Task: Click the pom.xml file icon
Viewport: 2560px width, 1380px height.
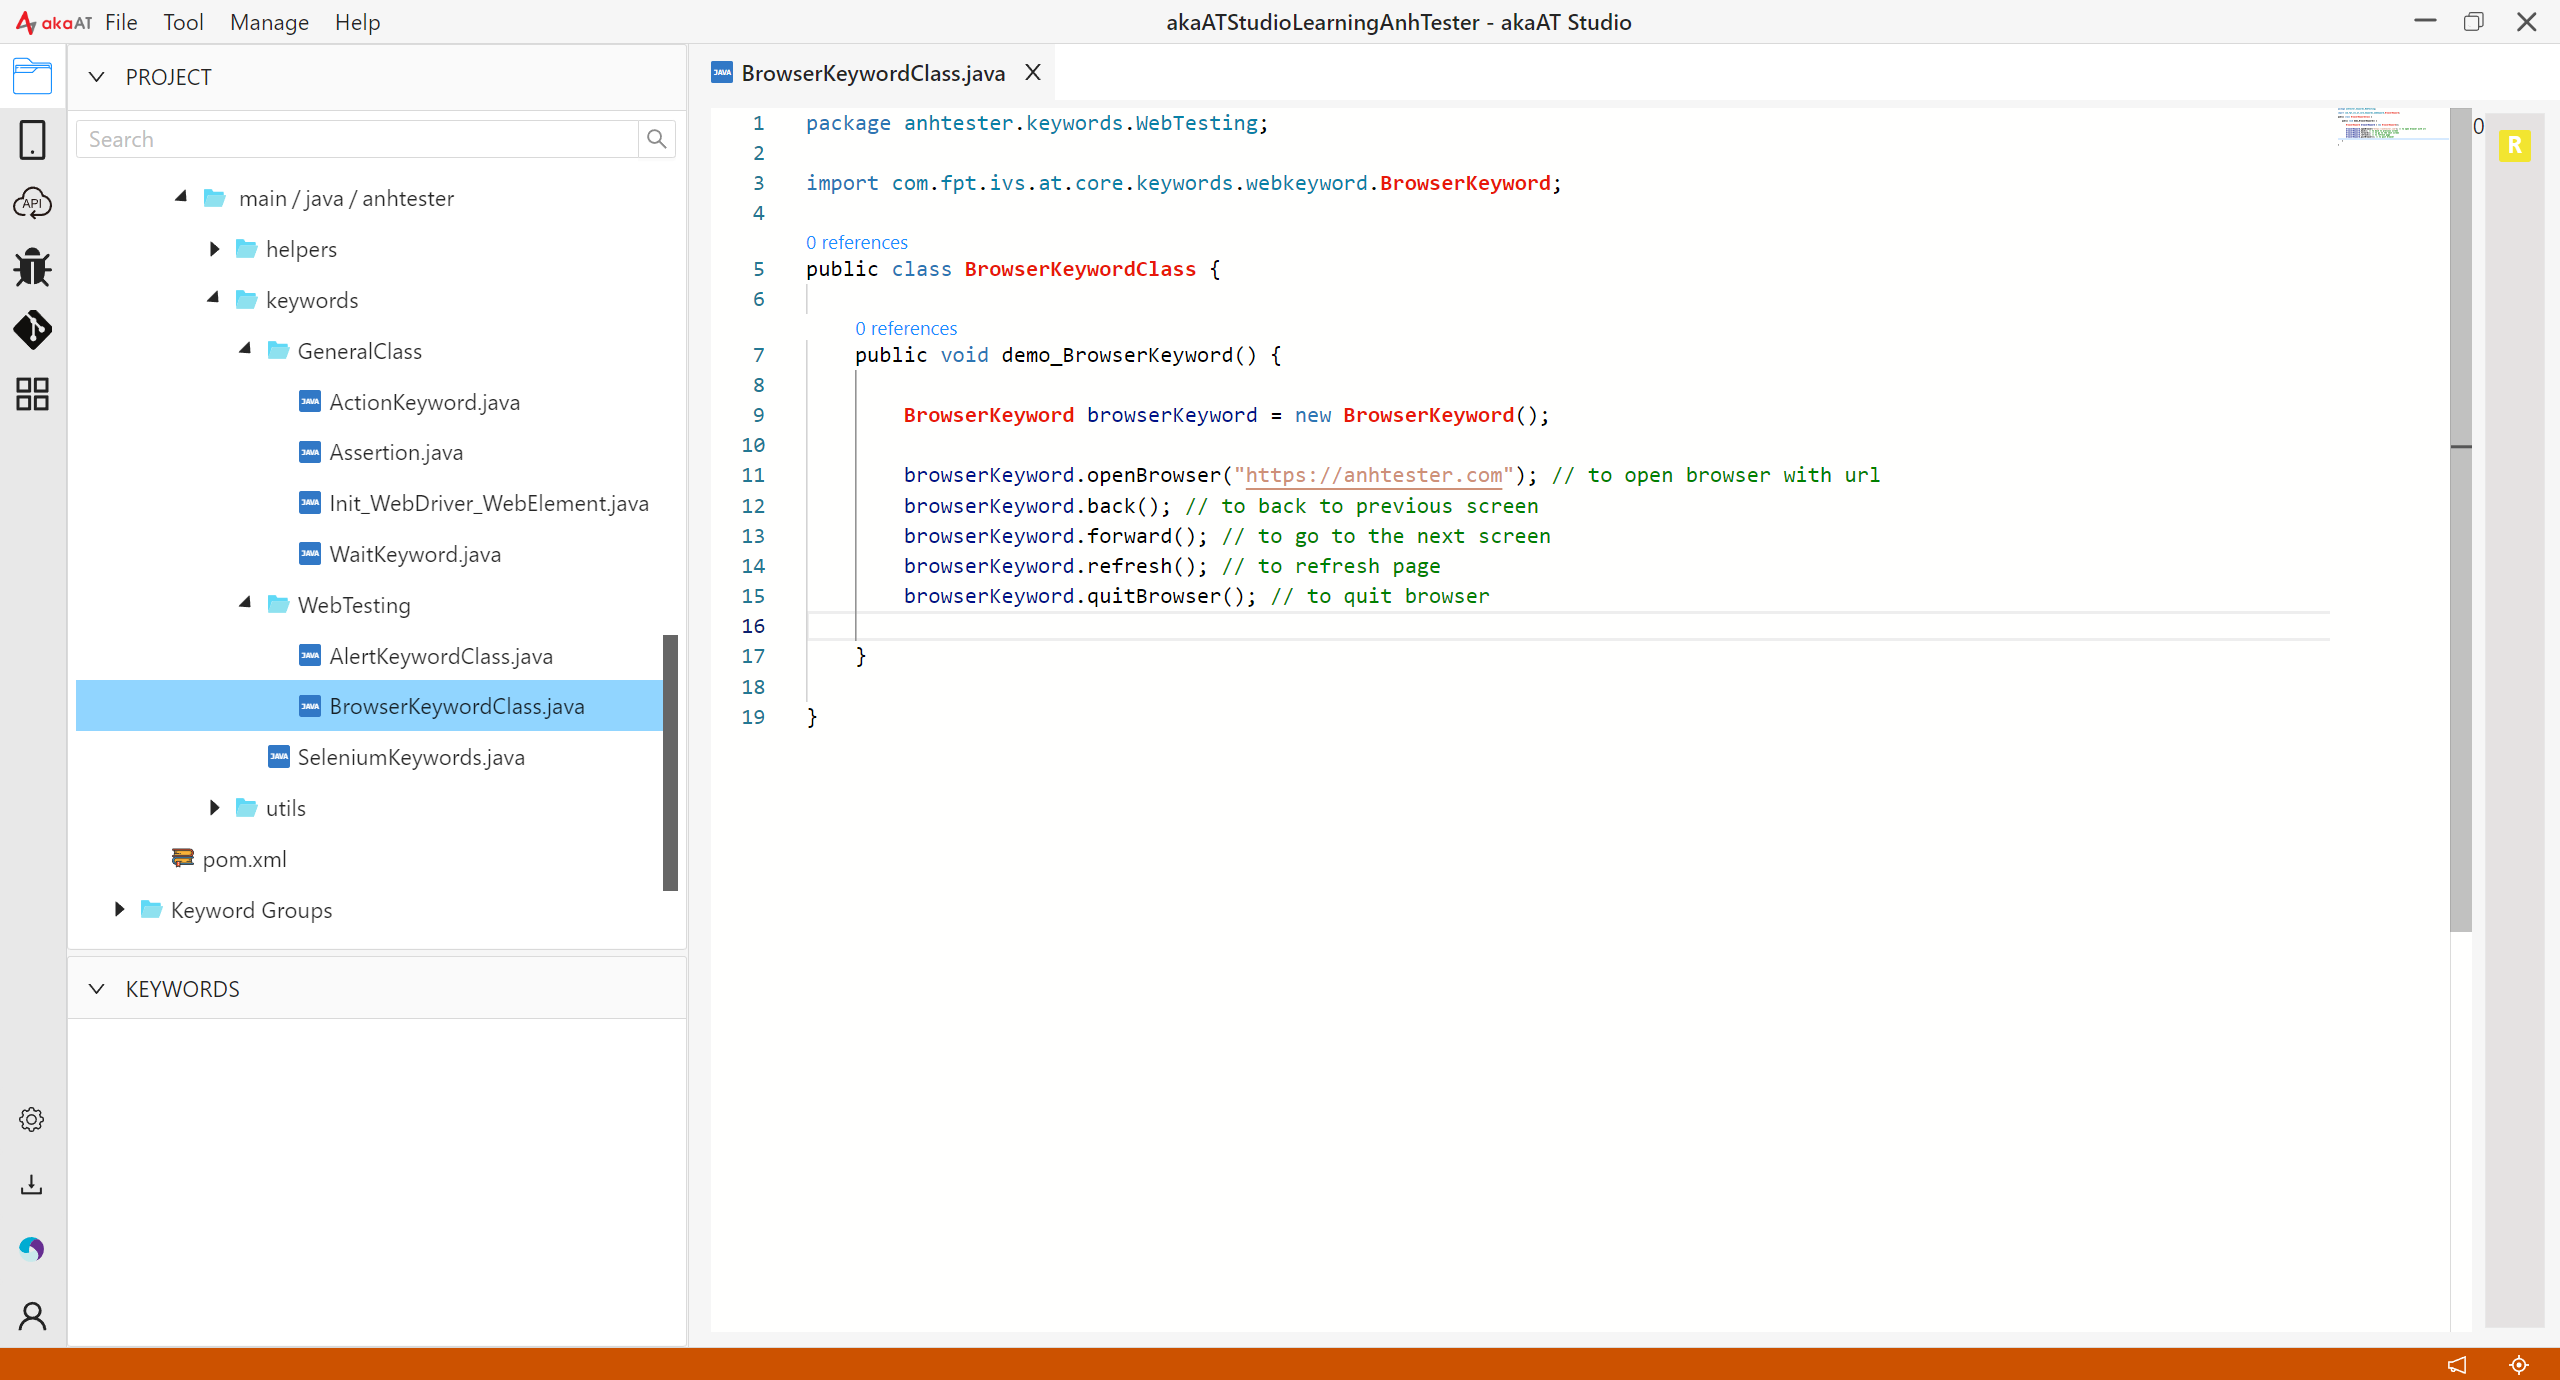Action: pyautogui.click(x=182, y=858)
